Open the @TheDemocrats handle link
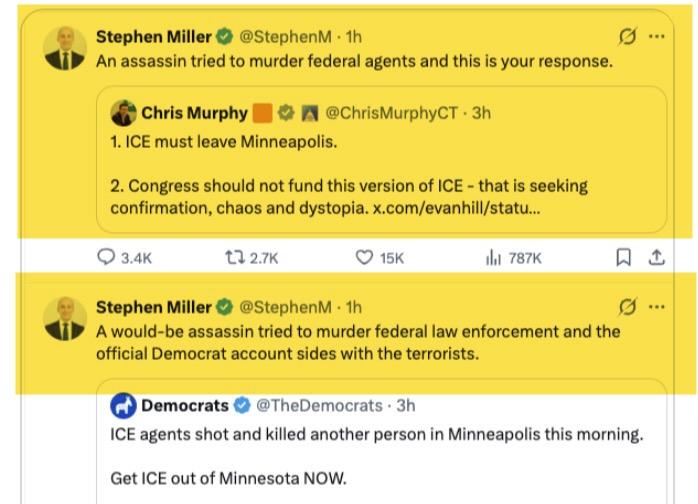 pyautogui.click(x=320, y=405)
